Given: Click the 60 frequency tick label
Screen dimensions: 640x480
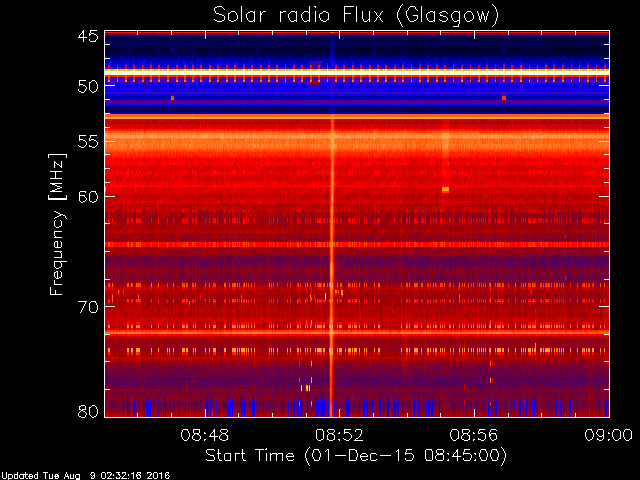Looking at the screenshot, I should click(x=88, y=197).
